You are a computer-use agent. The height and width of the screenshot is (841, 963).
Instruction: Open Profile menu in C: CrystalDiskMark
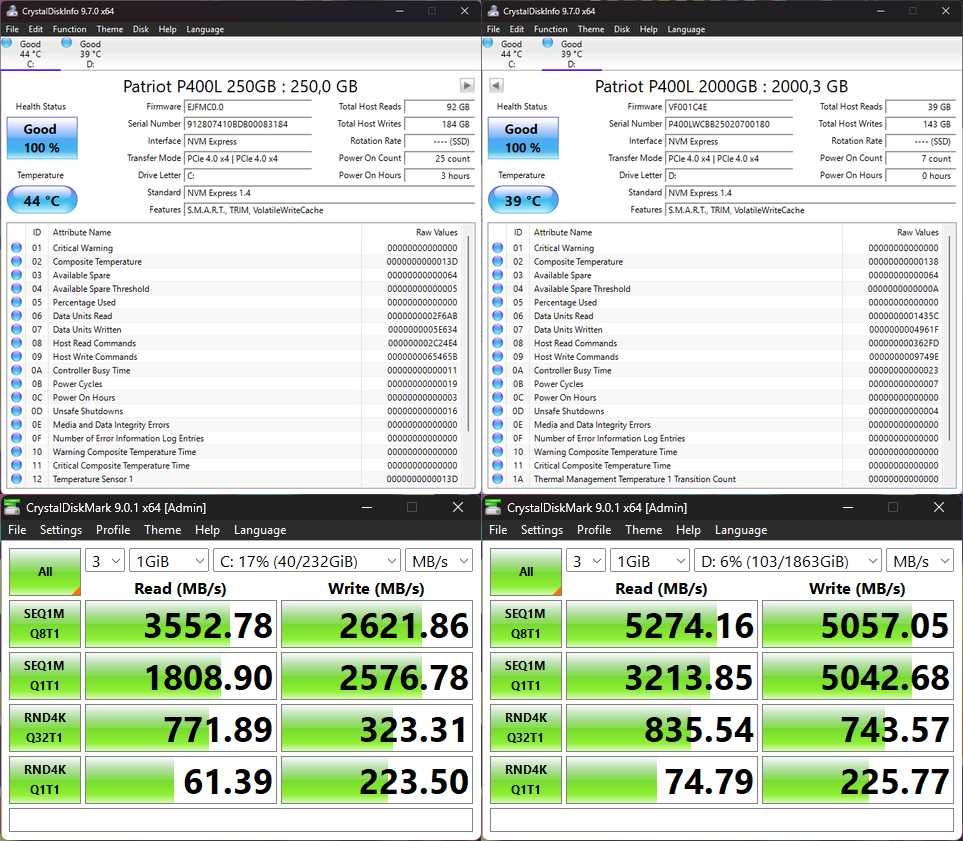pyautogui.click(x=113, y=530)
